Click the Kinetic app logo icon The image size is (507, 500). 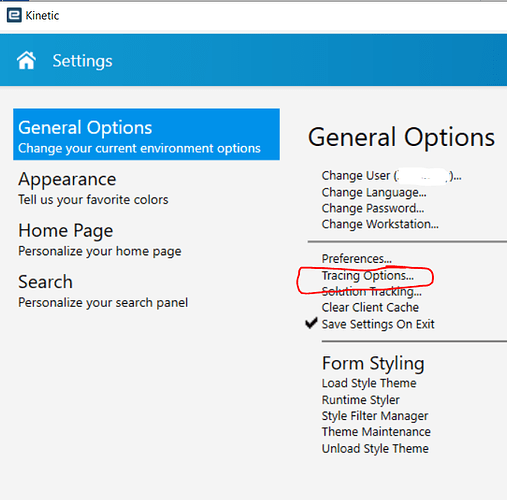pyautogui.click(x=14, y=15)
